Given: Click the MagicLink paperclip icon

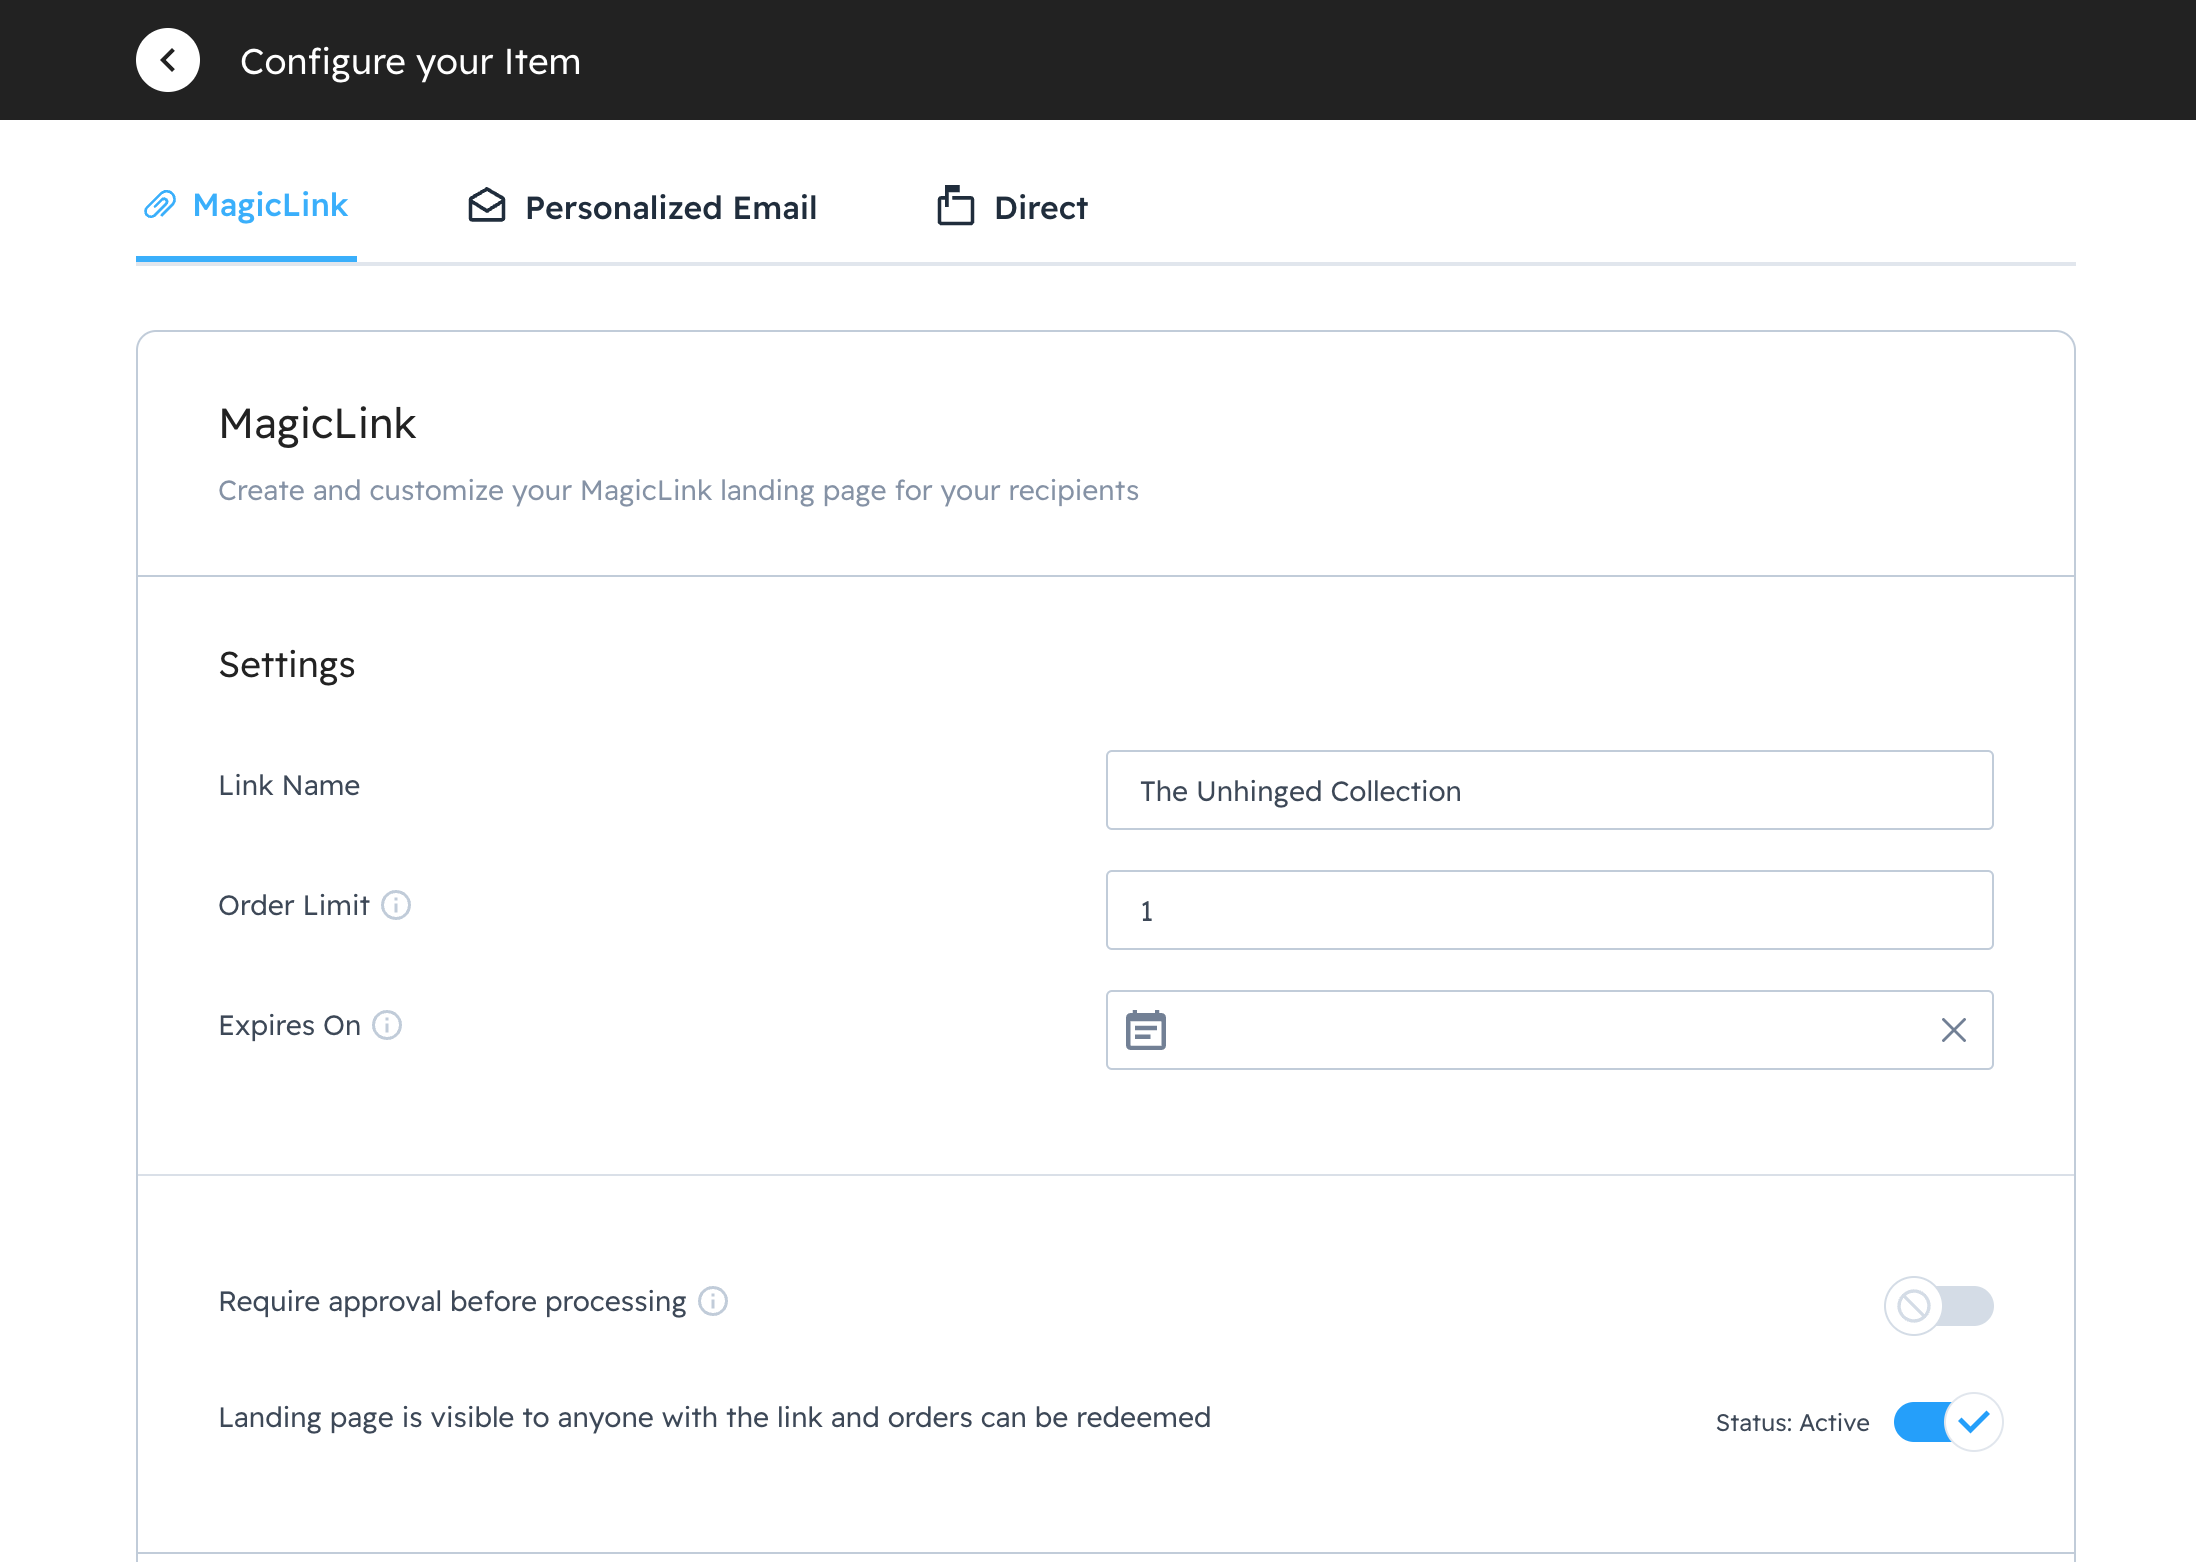Looking at the screenshot, I should pyautogui.click(x=160, y=205).
